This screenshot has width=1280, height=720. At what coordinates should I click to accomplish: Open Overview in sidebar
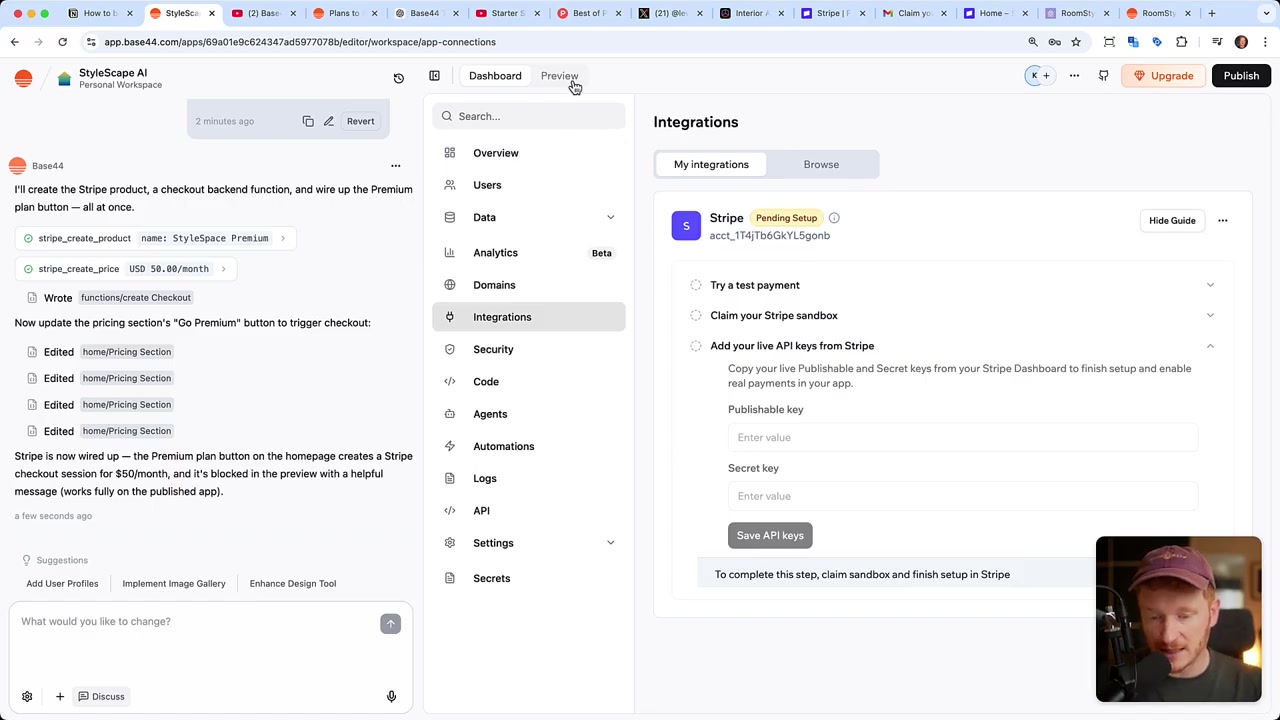[529, 153]
